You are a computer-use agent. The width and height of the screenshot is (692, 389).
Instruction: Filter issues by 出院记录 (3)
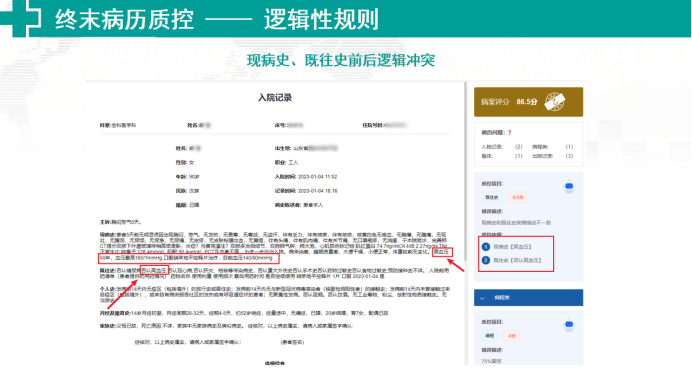[x=553, y=156]
